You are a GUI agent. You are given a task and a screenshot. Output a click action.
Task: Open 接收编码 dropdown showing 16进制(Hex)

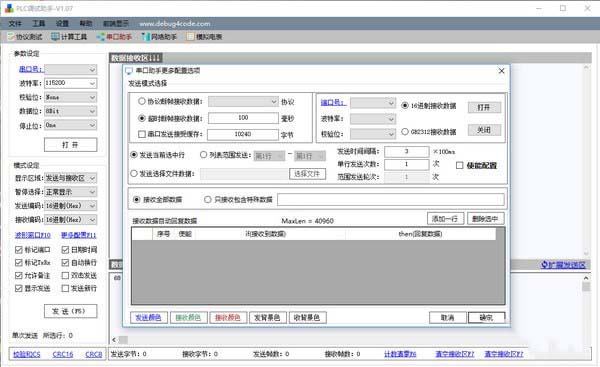coord(70,220)
